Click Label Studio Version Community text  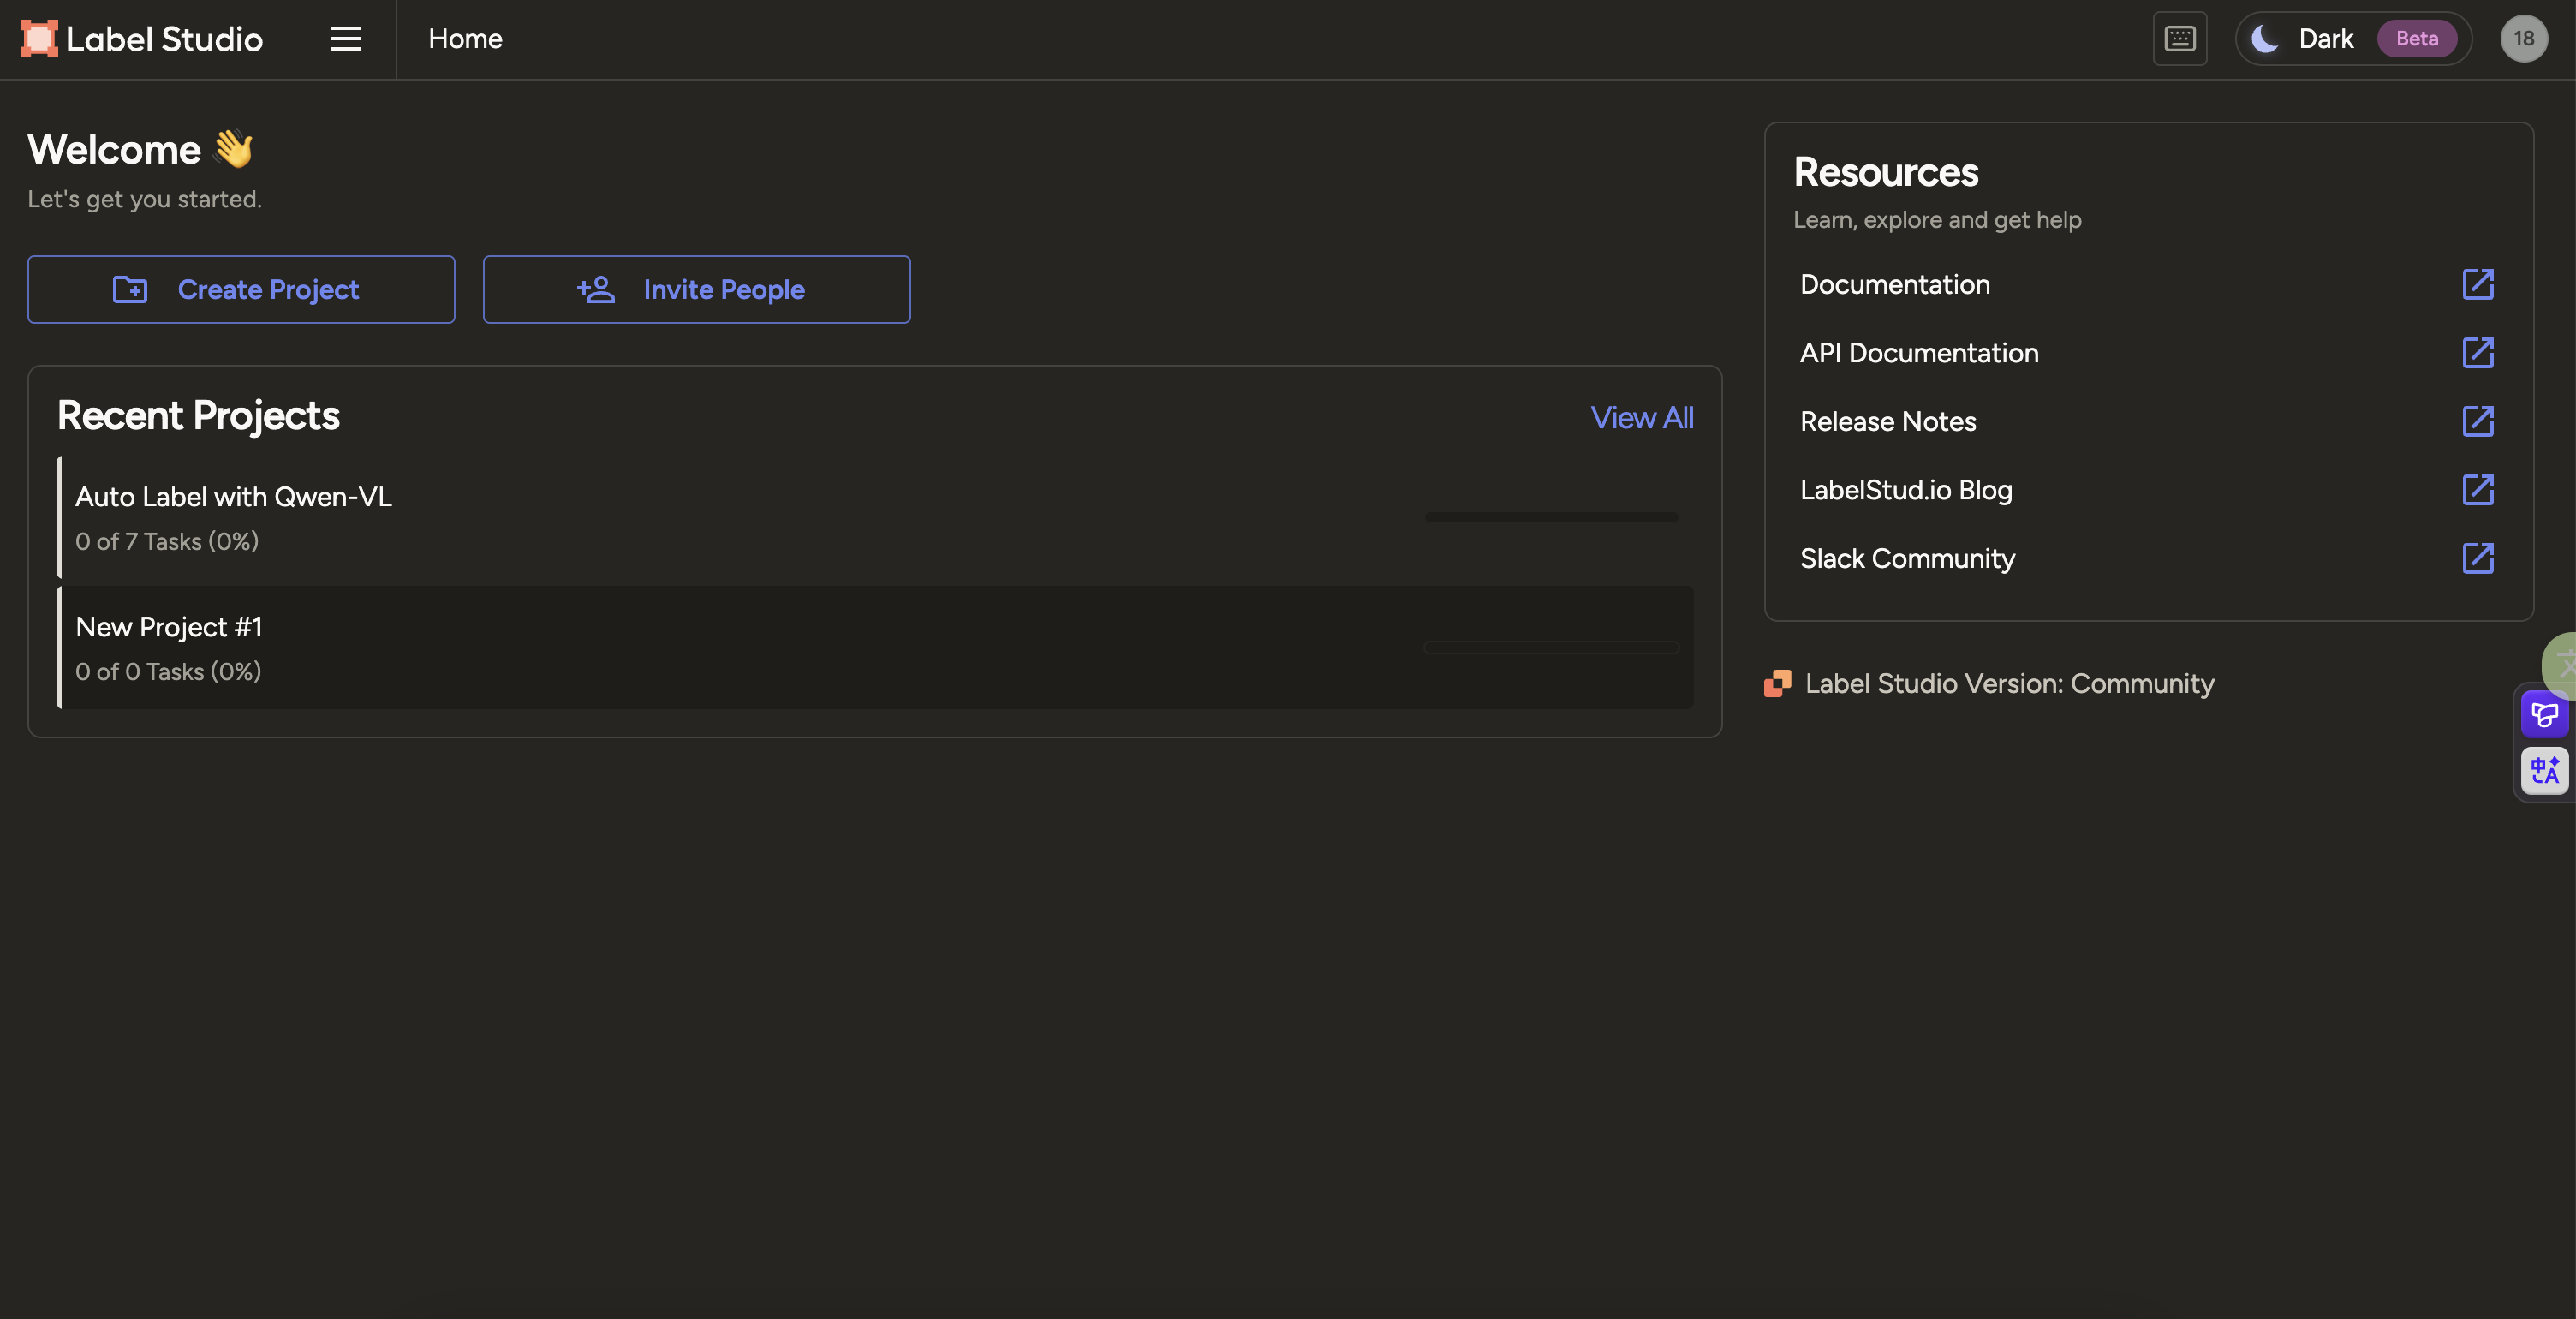(x=2008, y=684)
